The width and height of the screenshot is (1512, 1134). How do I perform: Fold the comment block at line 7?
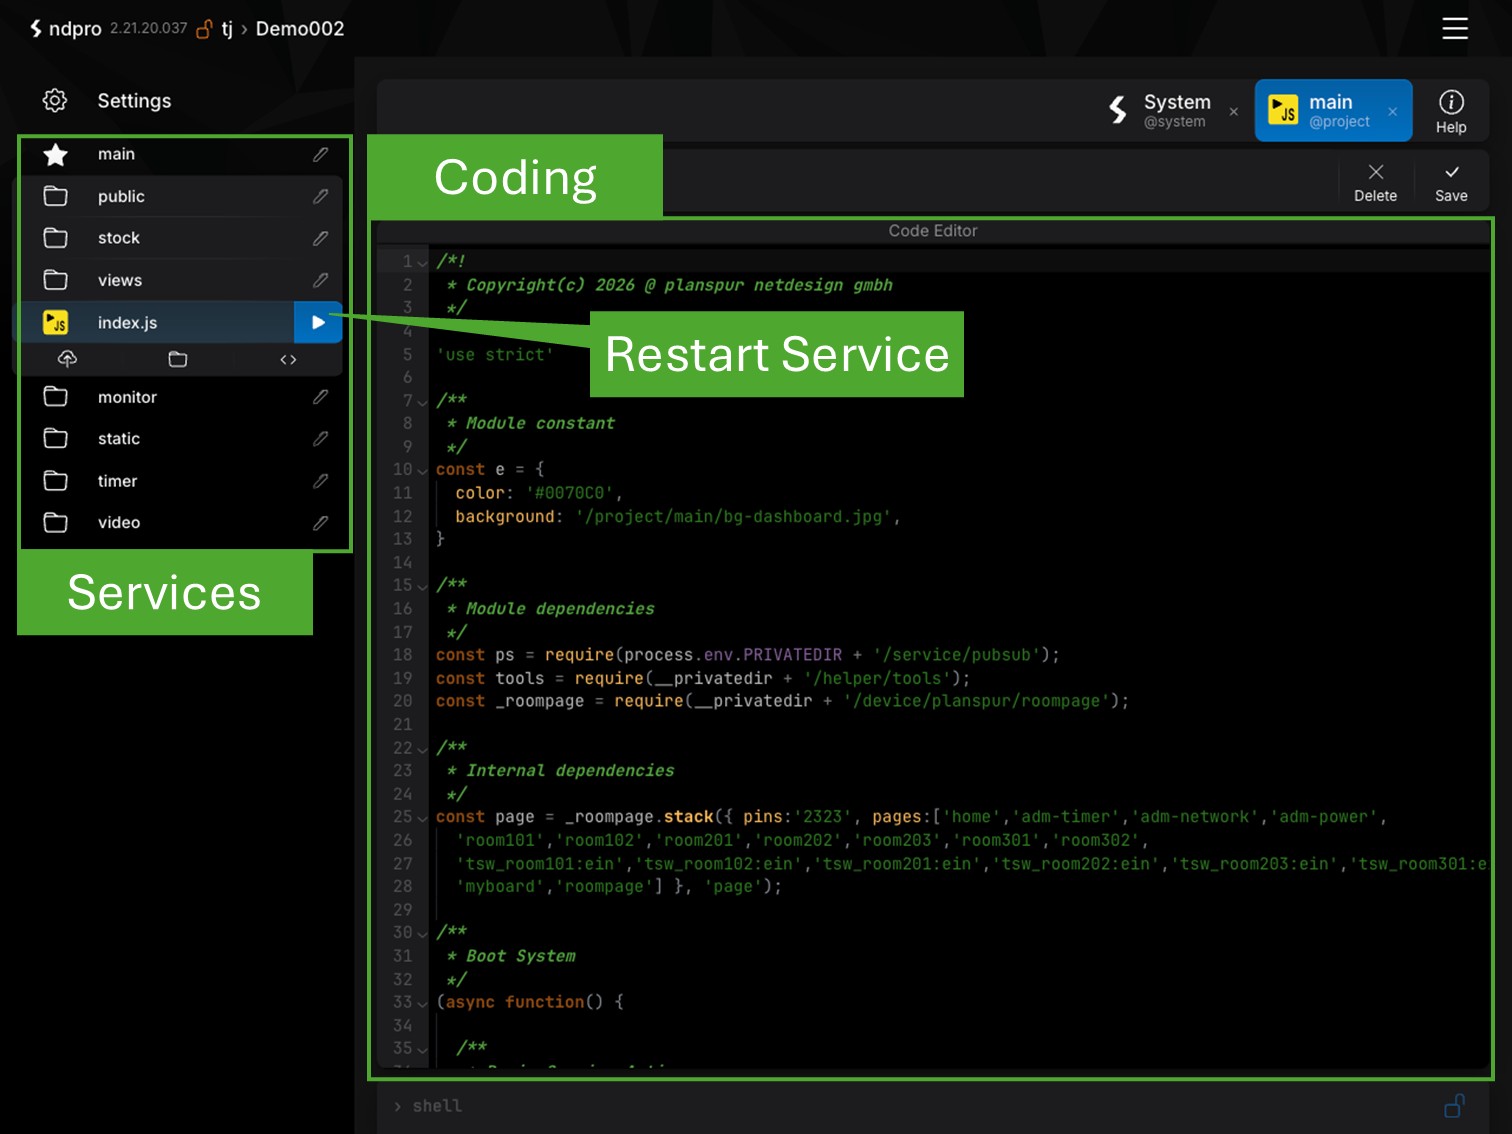tap(423, 402)
